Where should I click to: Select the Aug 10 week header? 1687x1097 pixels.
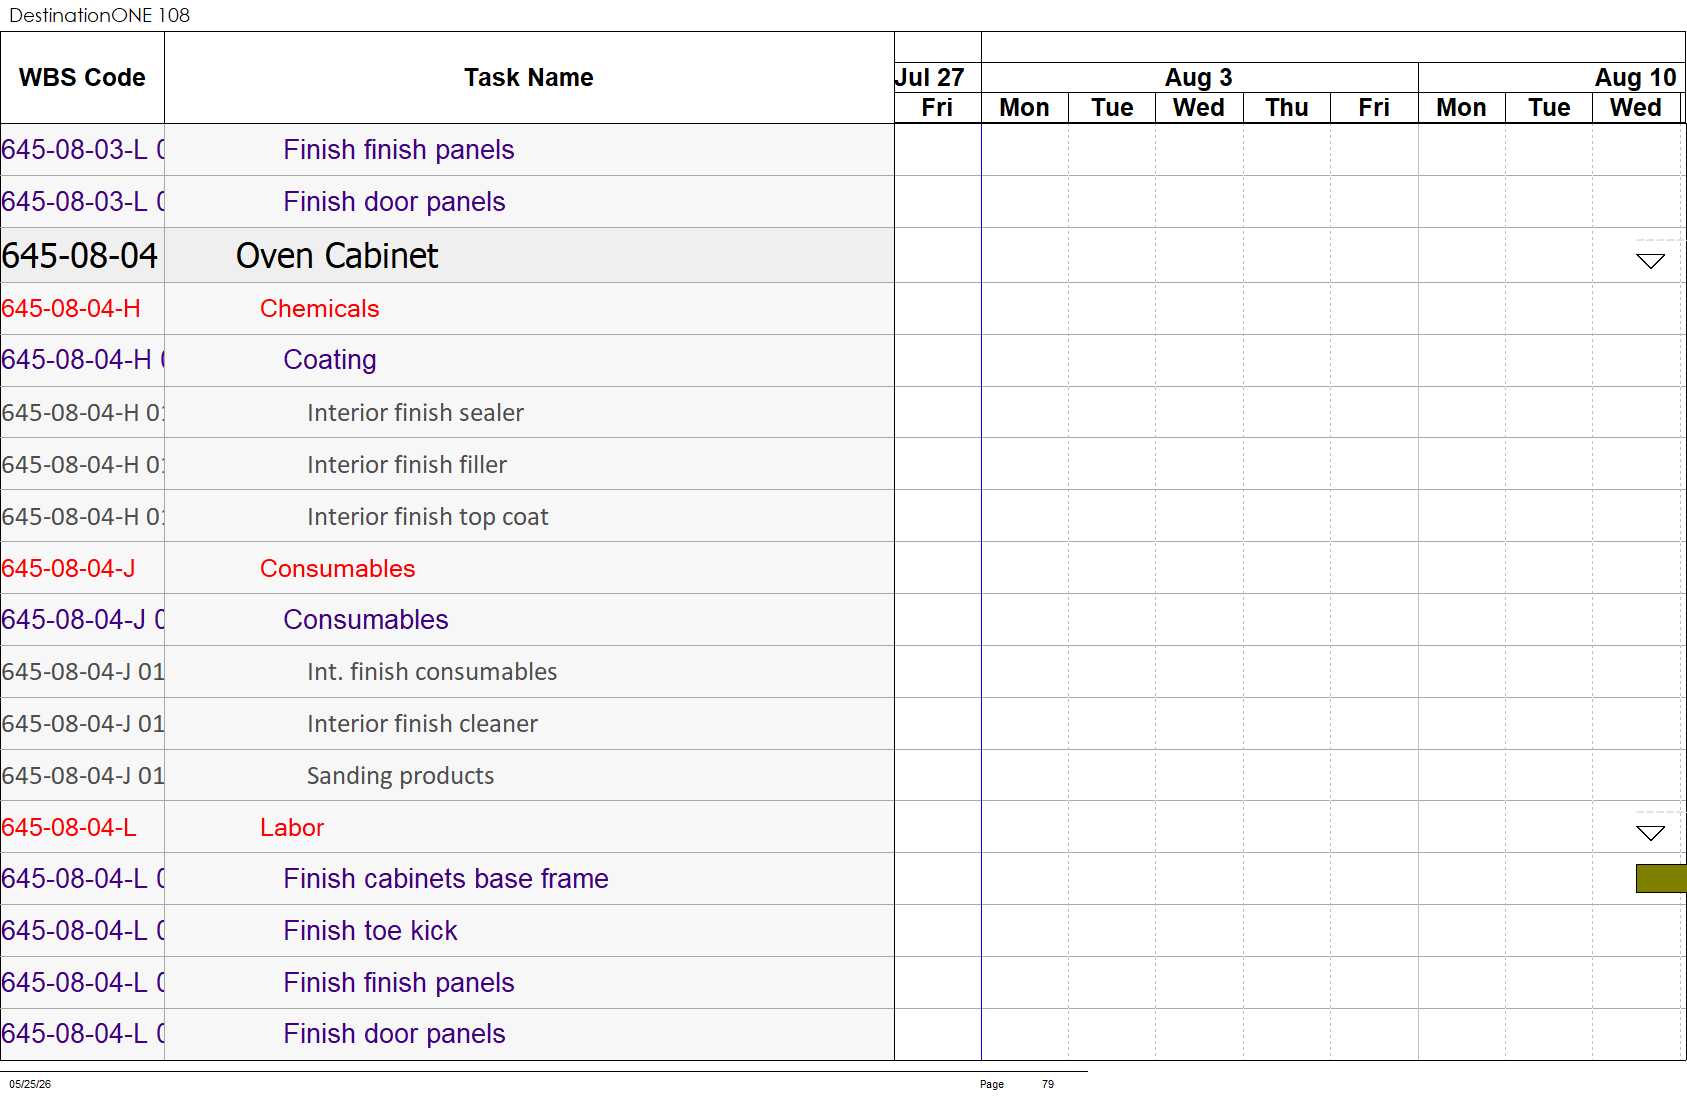[1635, 77]
